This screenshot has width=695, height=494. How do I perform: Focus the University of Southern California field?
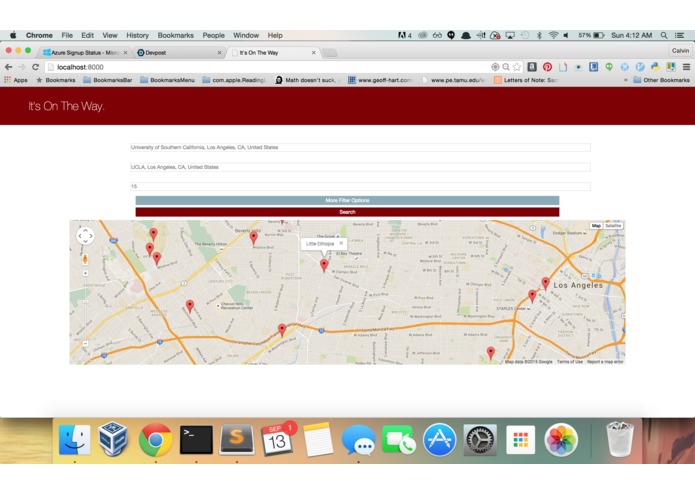tap(360, 148)
